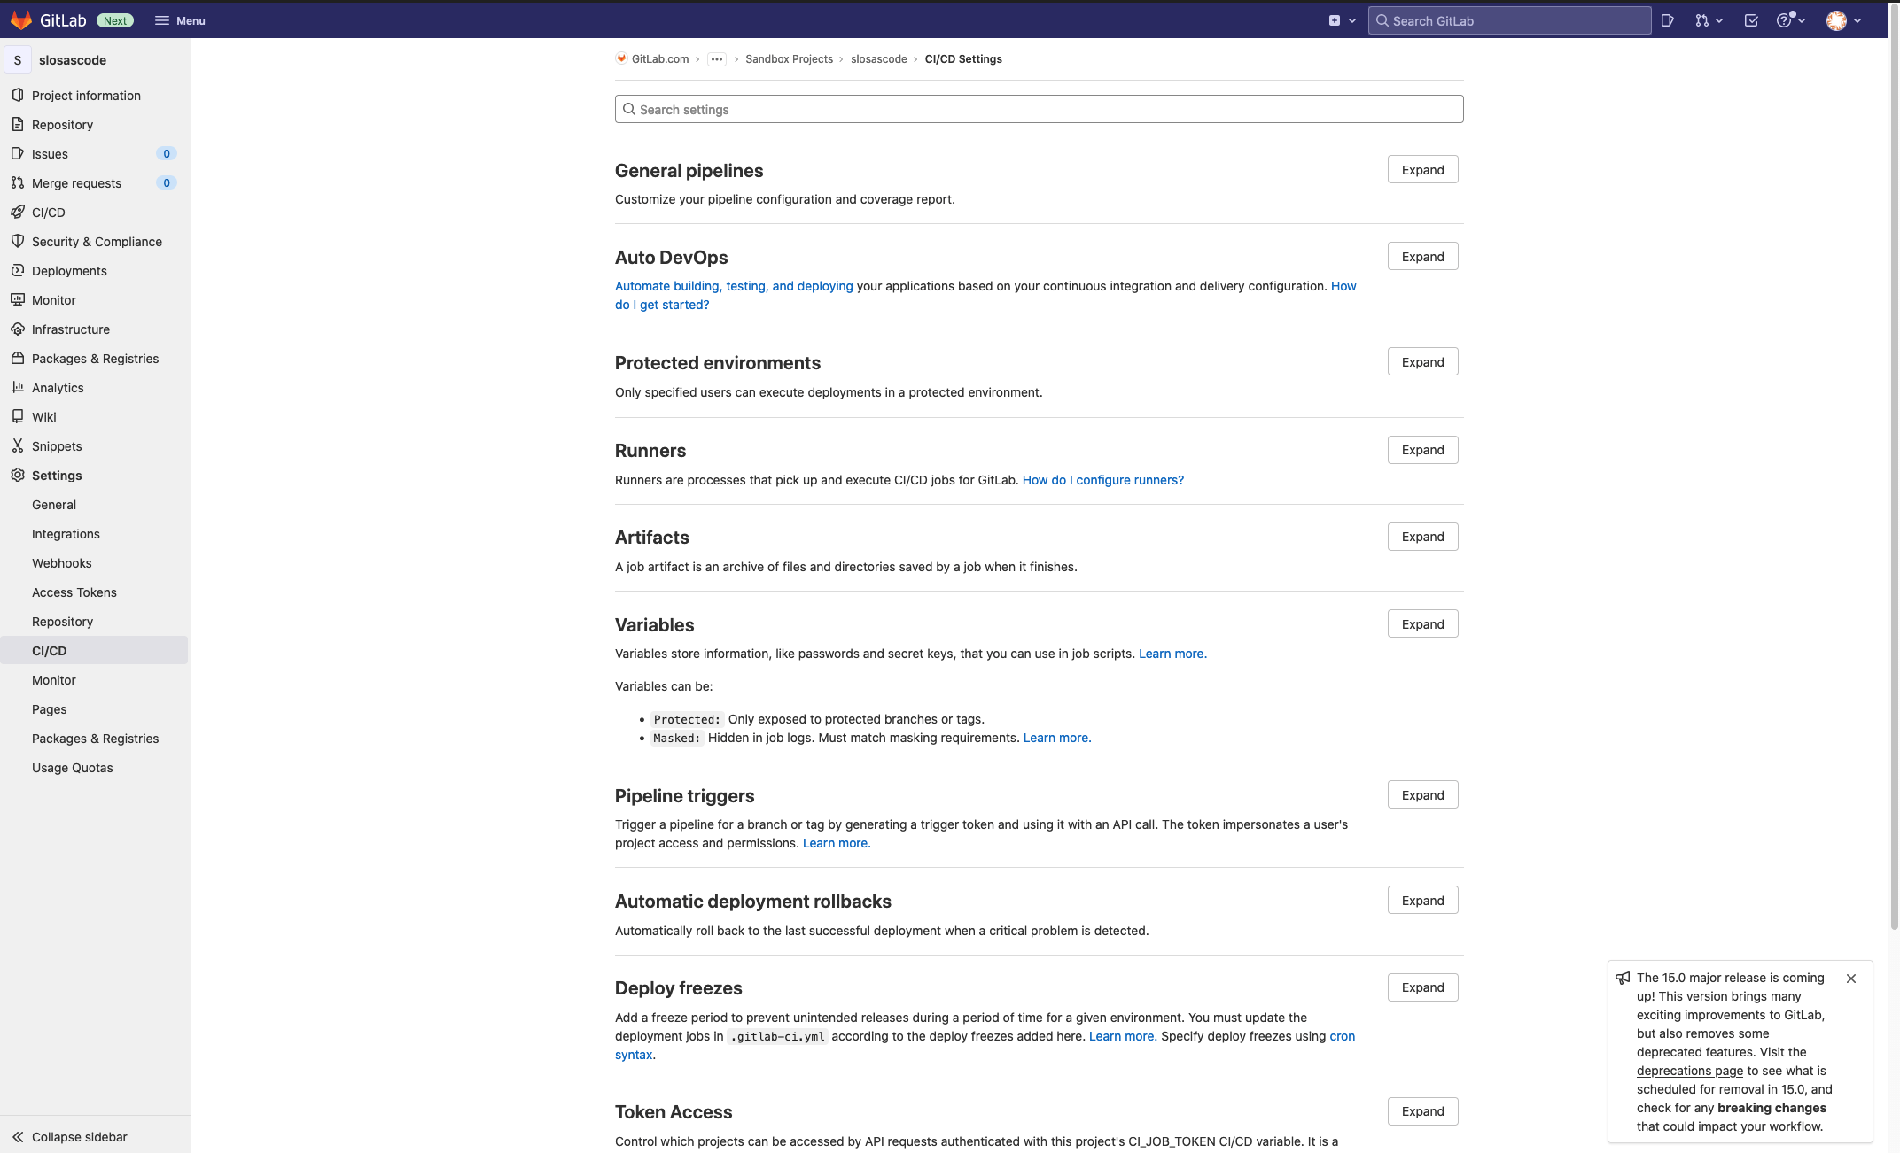
Task: Open the merge requests icon in top bar
Action: click(1702, 20)
